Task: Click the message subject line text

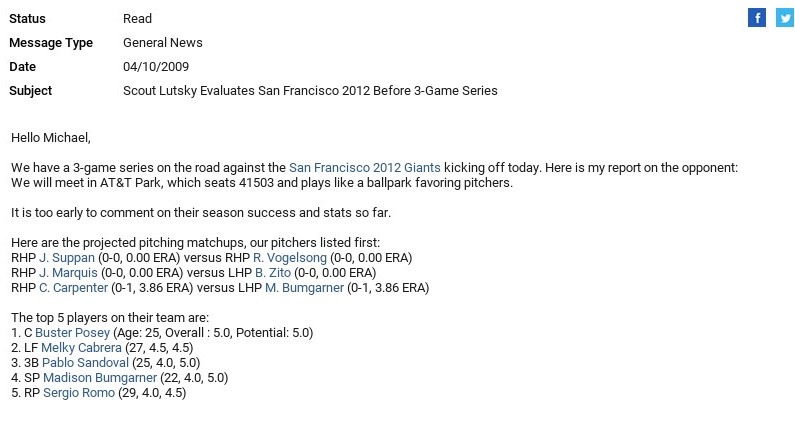Action: pos(310,91)
